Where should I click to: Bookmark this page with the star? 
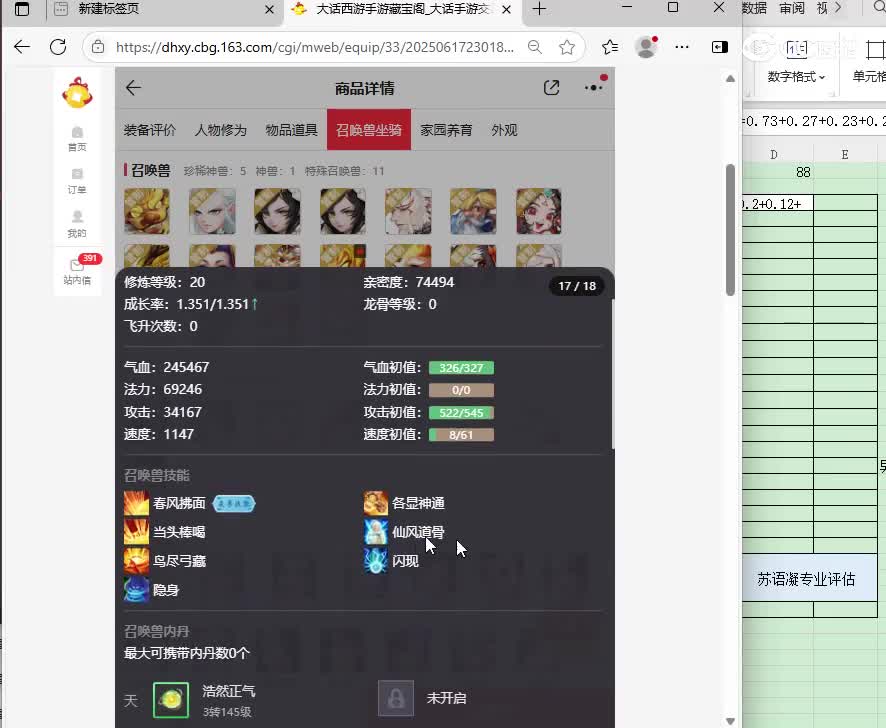[x=567, y=47]
